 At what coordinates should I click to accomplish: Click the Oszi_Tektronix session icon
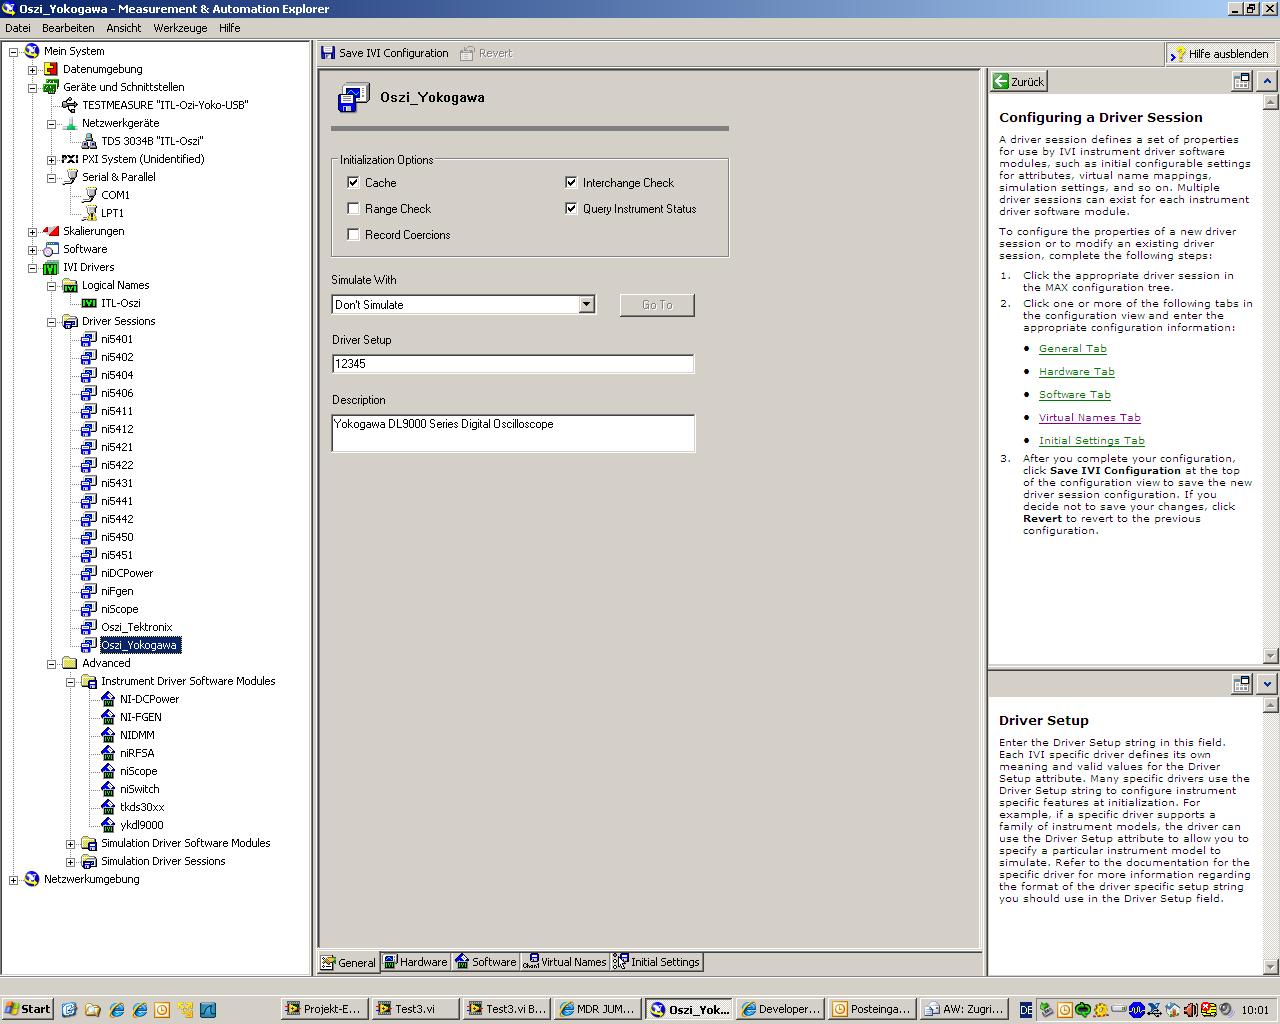pos(89,627)
